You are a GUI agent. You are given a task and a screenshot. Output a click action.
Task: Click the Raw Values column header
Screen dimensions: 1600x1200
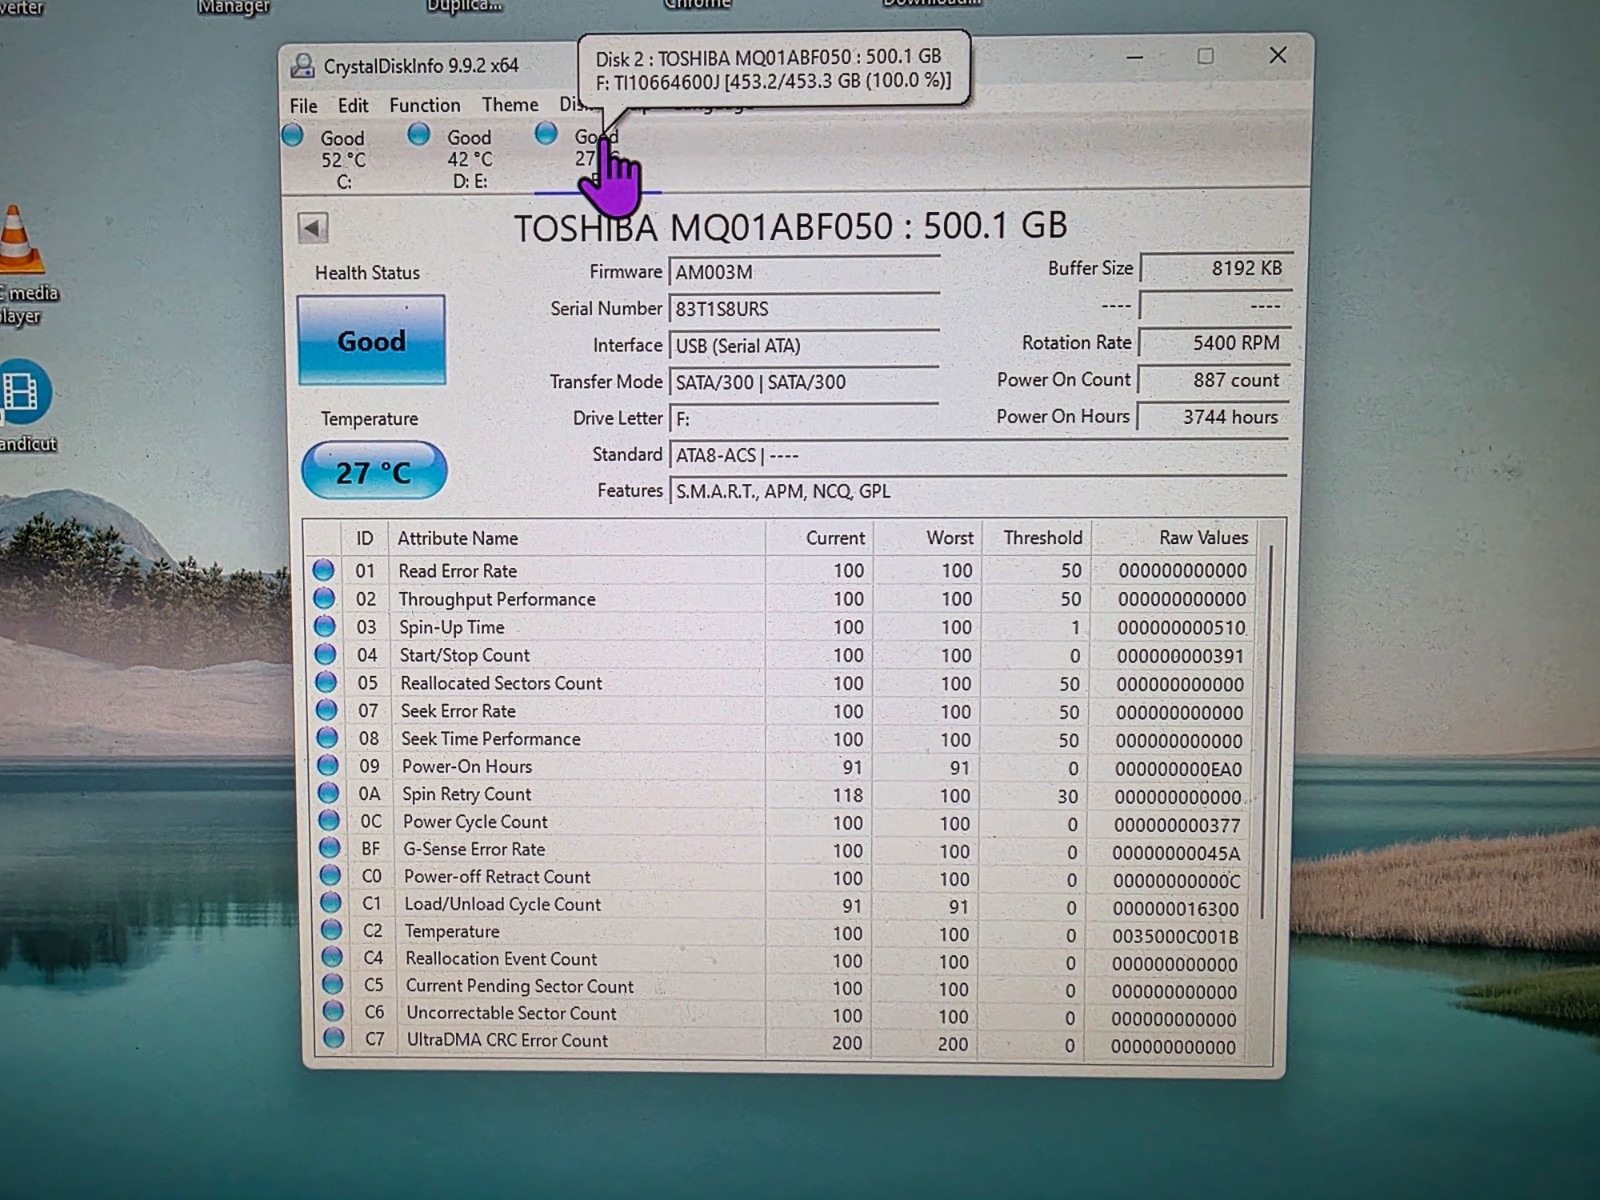1174,538
